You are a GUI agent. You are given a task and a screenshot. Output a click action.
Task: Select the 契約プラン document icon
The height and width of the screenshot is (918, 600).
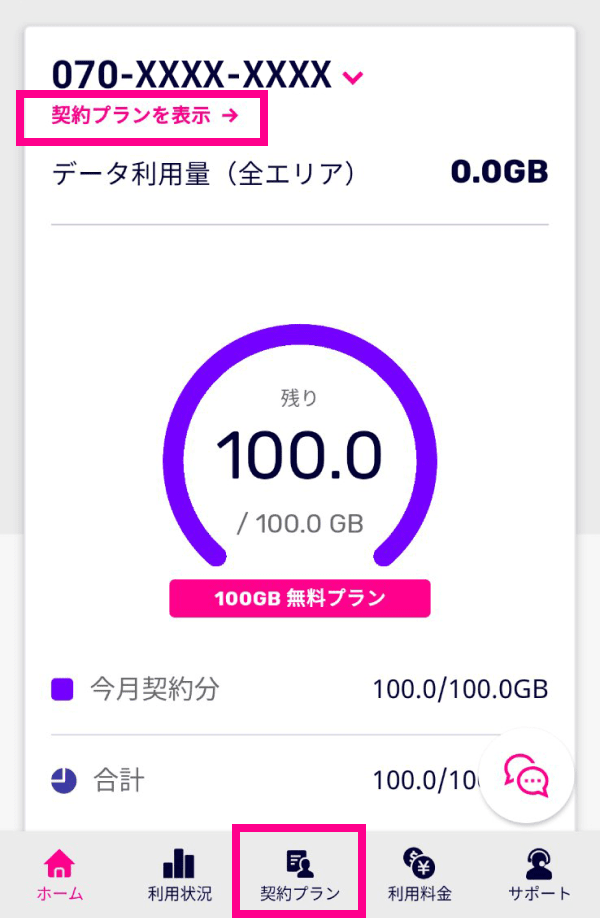(300, 864)
